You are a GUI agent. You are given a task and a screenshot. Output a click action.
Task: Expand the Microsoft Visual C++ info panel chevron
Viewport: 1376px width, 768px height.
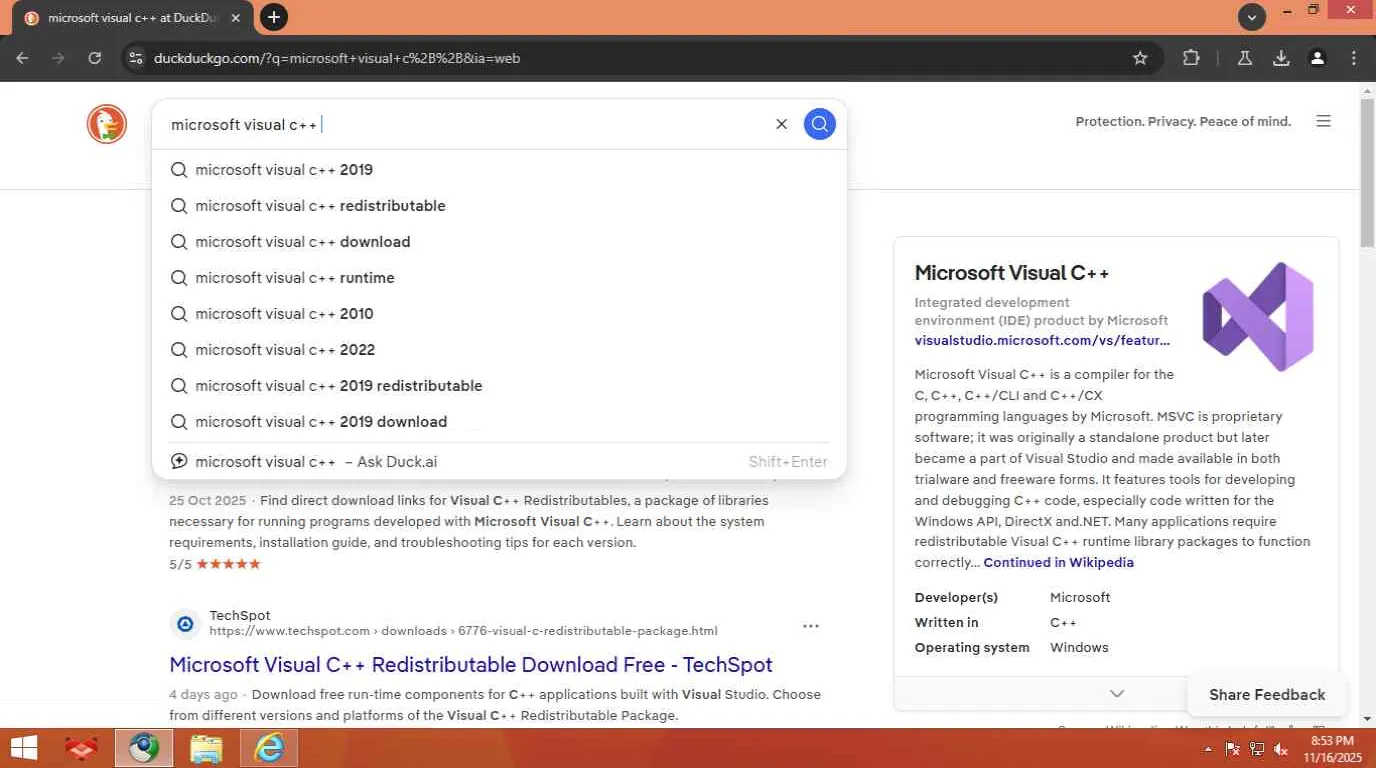(1117, 693)
